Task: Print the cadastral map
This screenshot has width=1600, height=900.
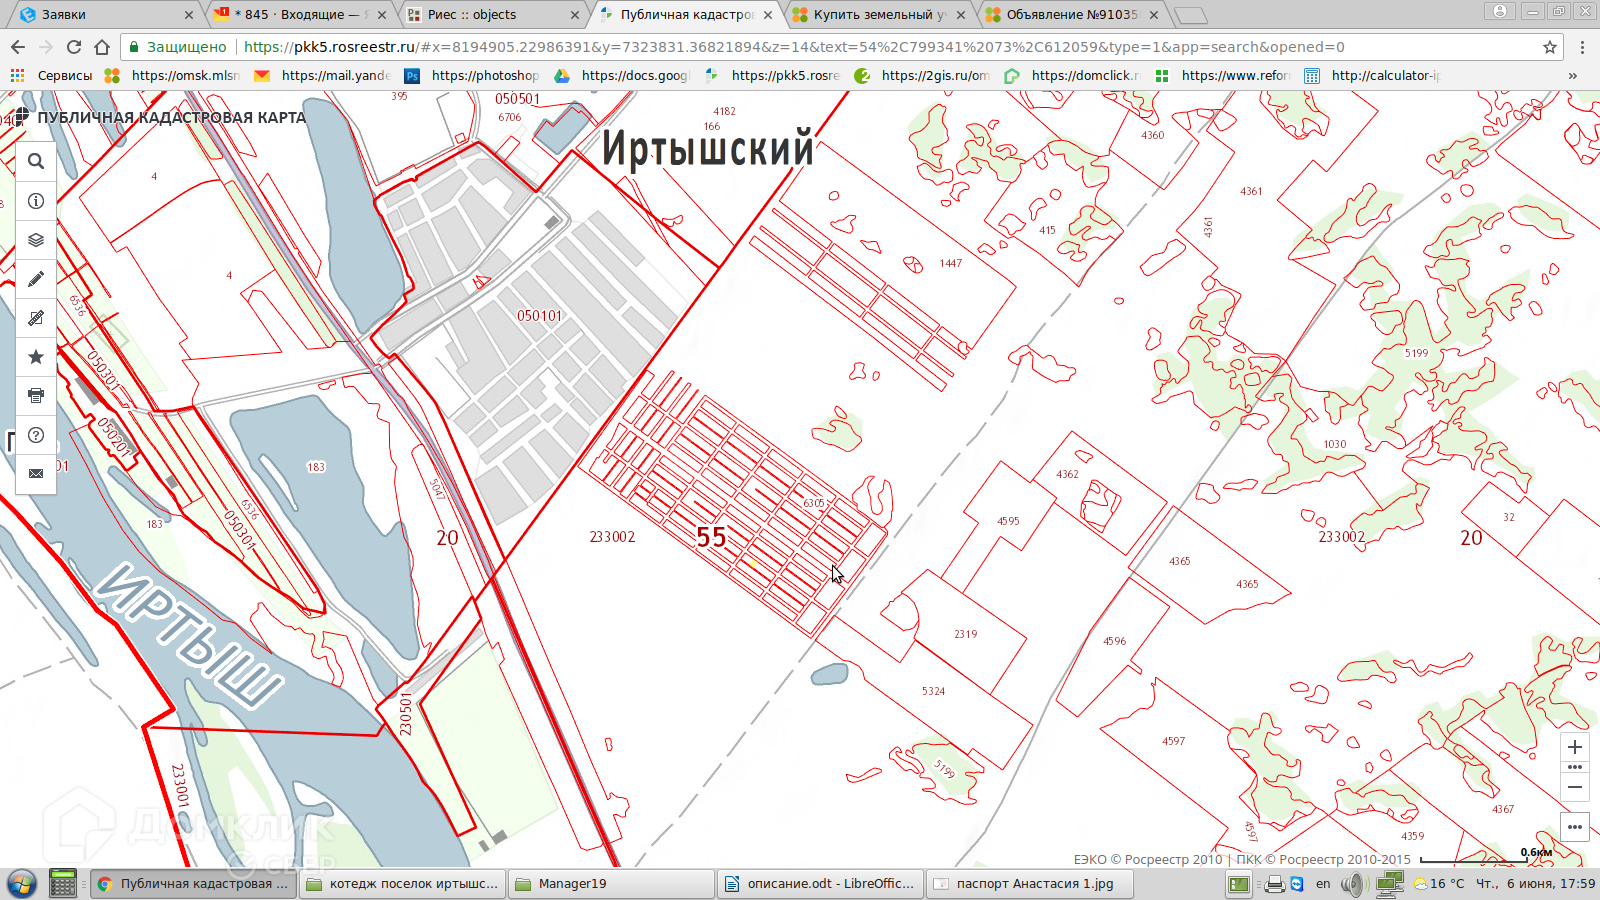Action: 36,396
